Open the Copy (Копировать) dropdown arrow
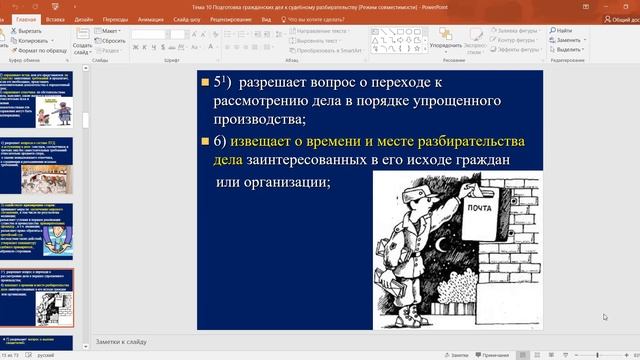This screenshot has width=640, height=360. pos(52,41)
